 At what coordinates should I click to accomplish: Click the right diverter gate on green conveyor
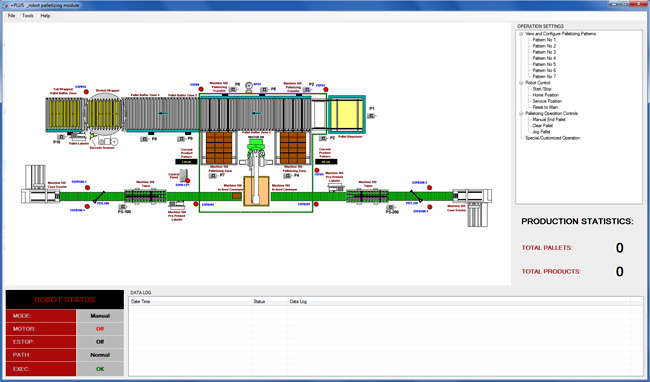[416, 196]
